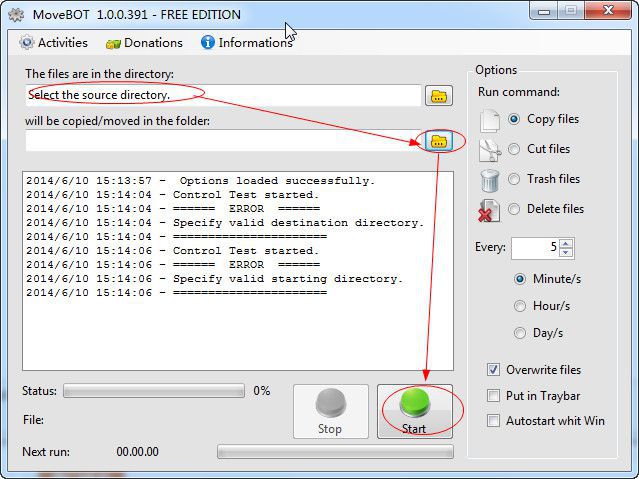The height and width of the screenshot is (479, 639).
Task: Click the Donations money icon
Action: pyautogui.click(x=113, y=44)
